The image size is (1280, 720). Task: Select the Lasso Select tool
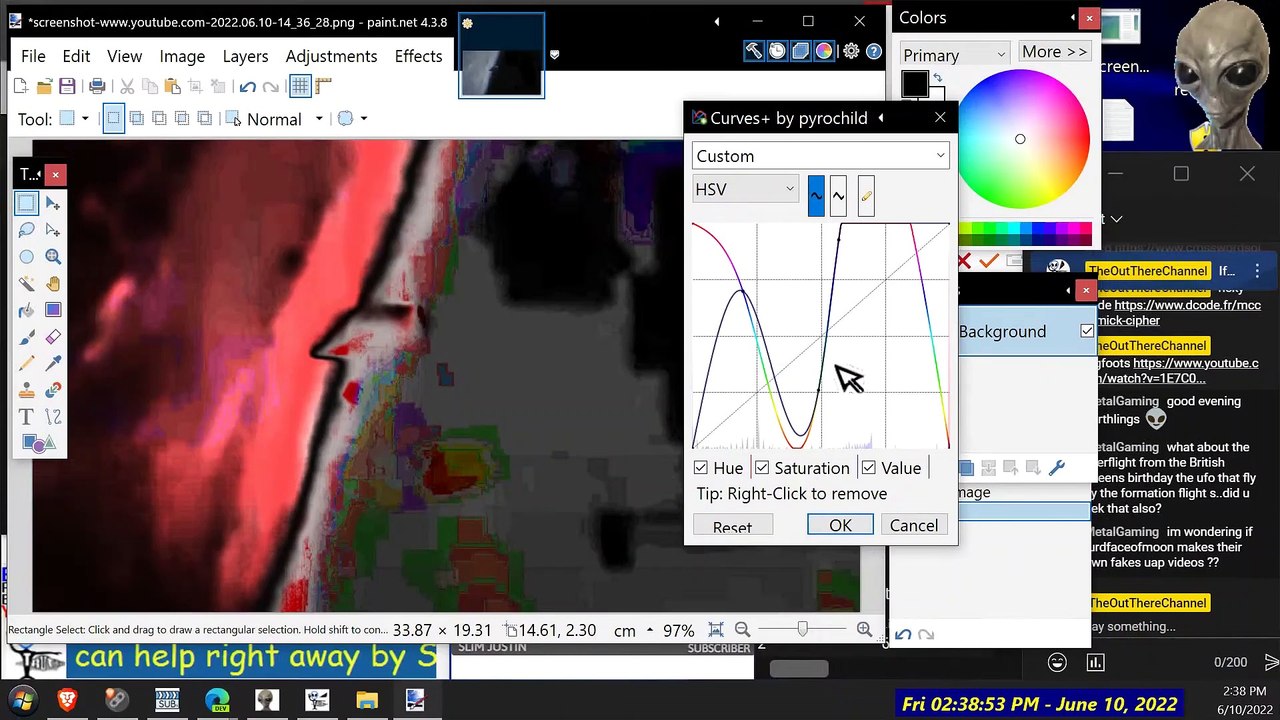point(26,230)
